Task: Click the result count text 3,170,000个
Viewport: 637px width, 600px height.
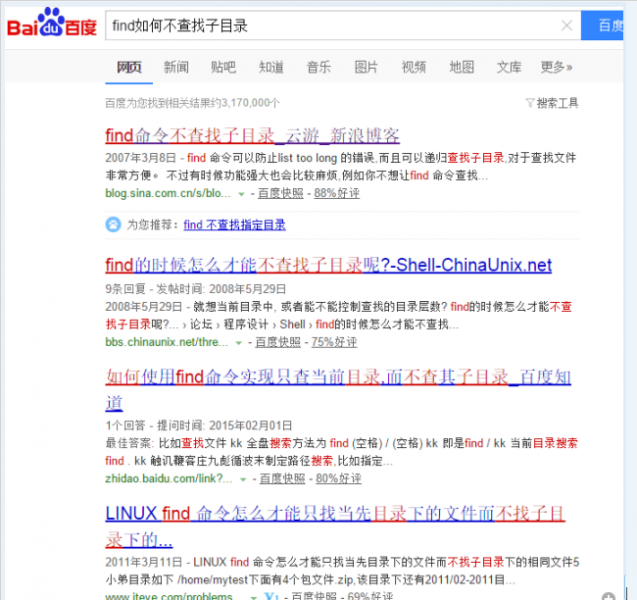Action: 250,103
